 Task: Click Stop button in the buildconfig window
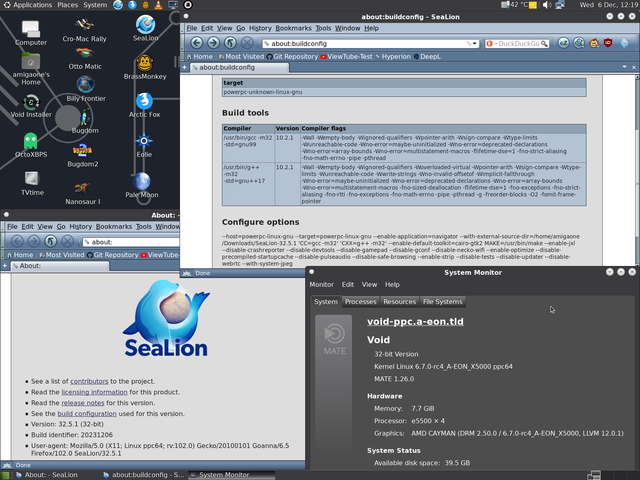(x=247, y=43)
